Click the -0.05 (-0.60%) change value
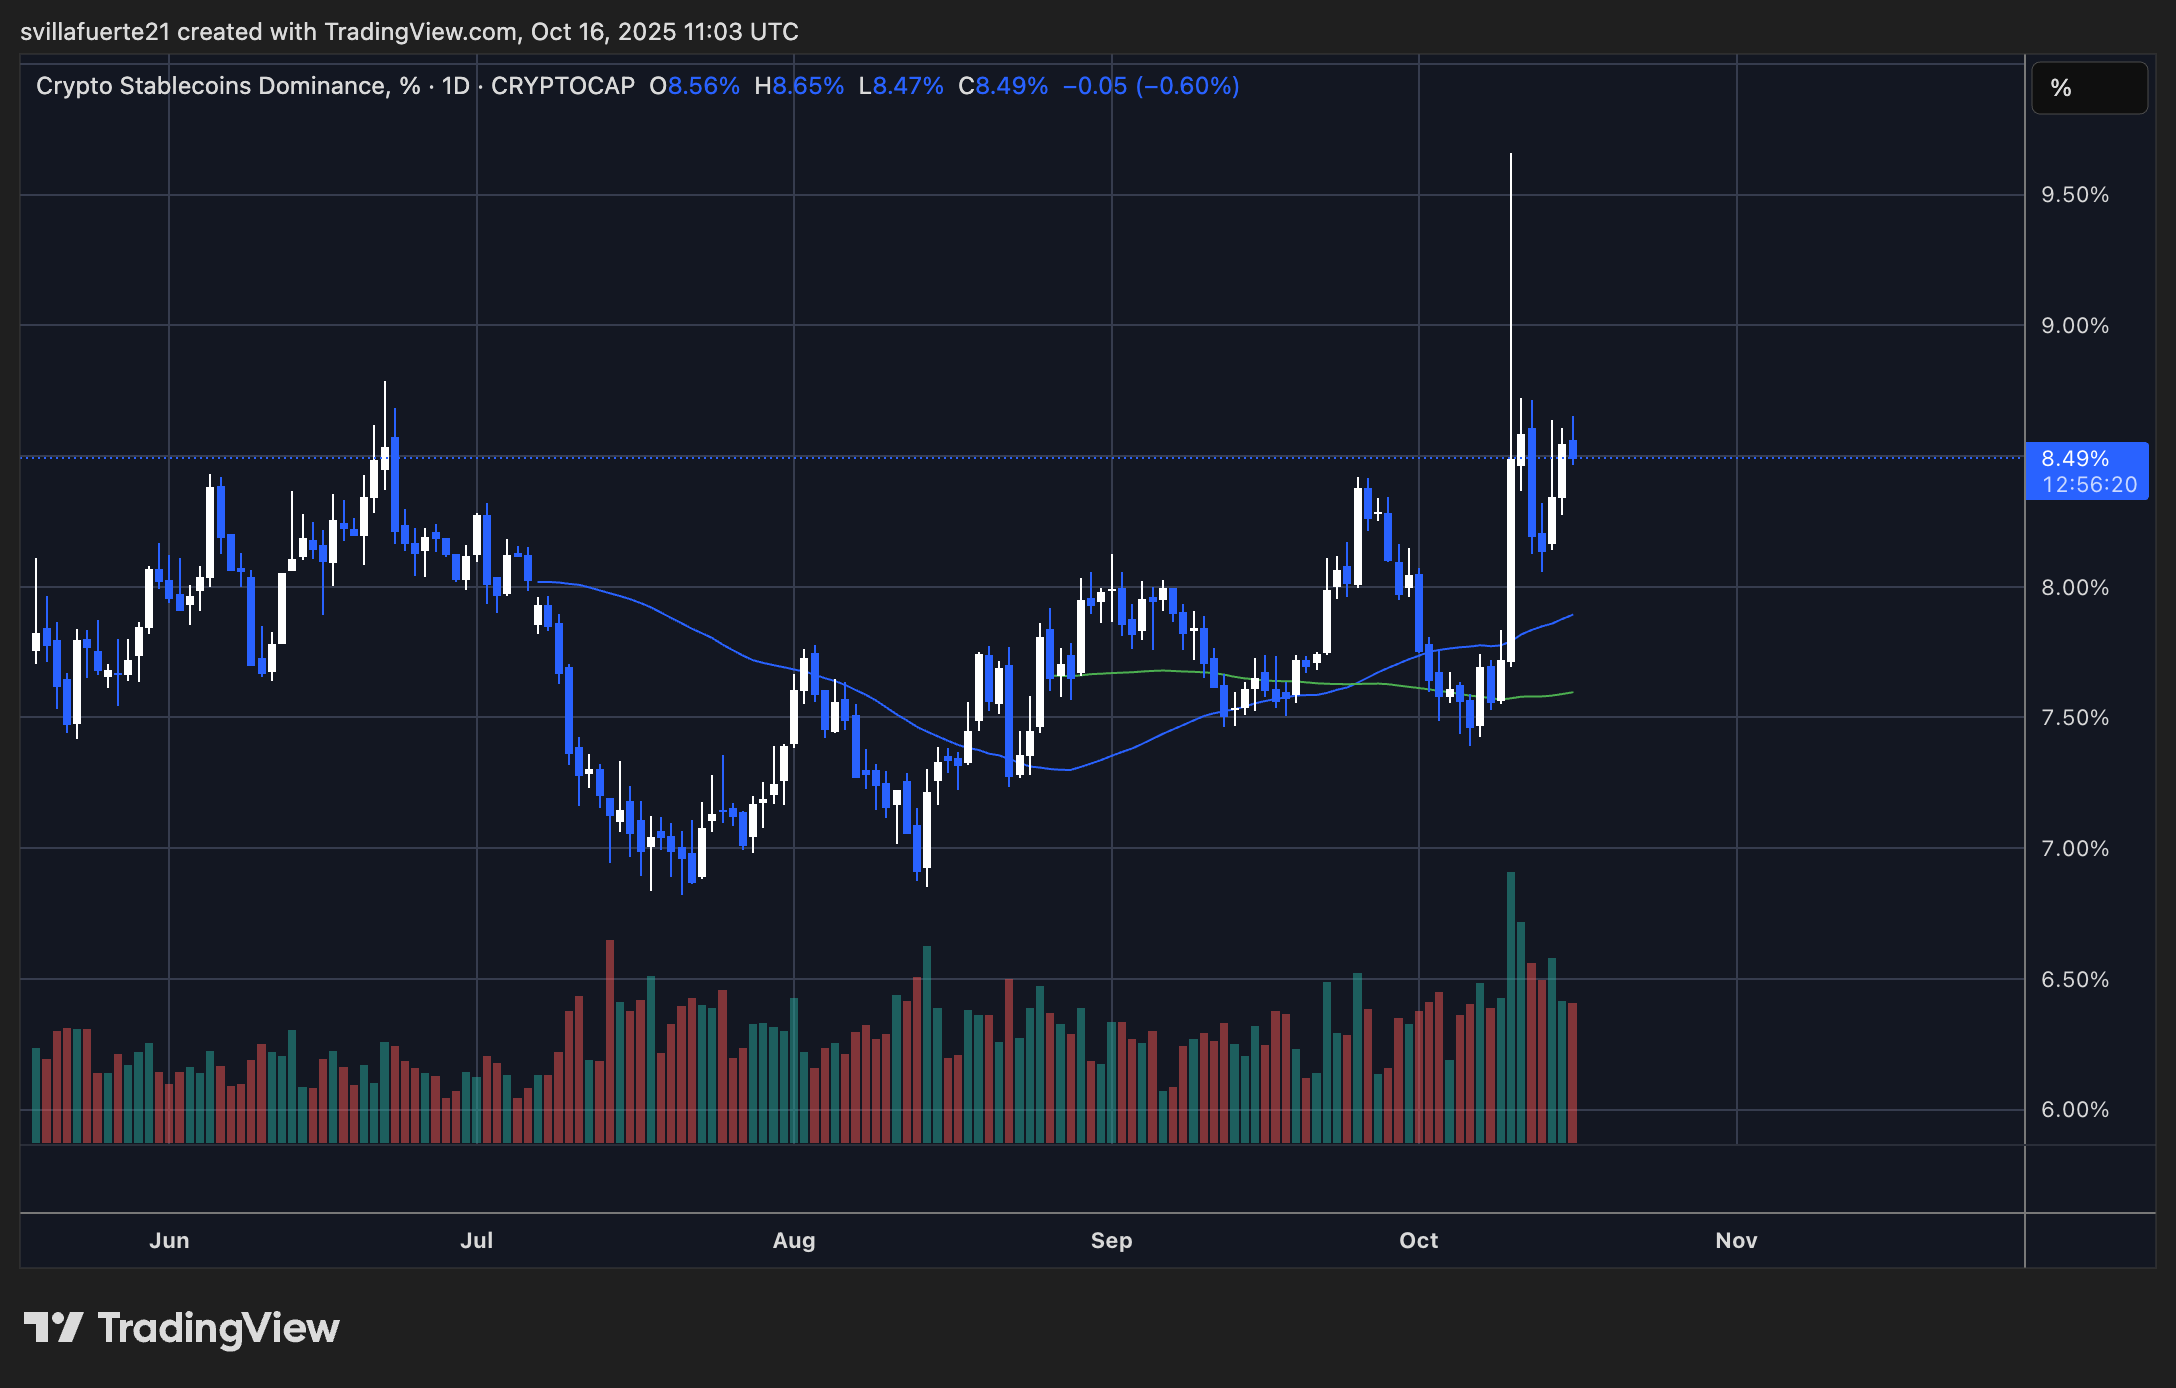Screen dimensions: 2176x1388 (1151, 86)
